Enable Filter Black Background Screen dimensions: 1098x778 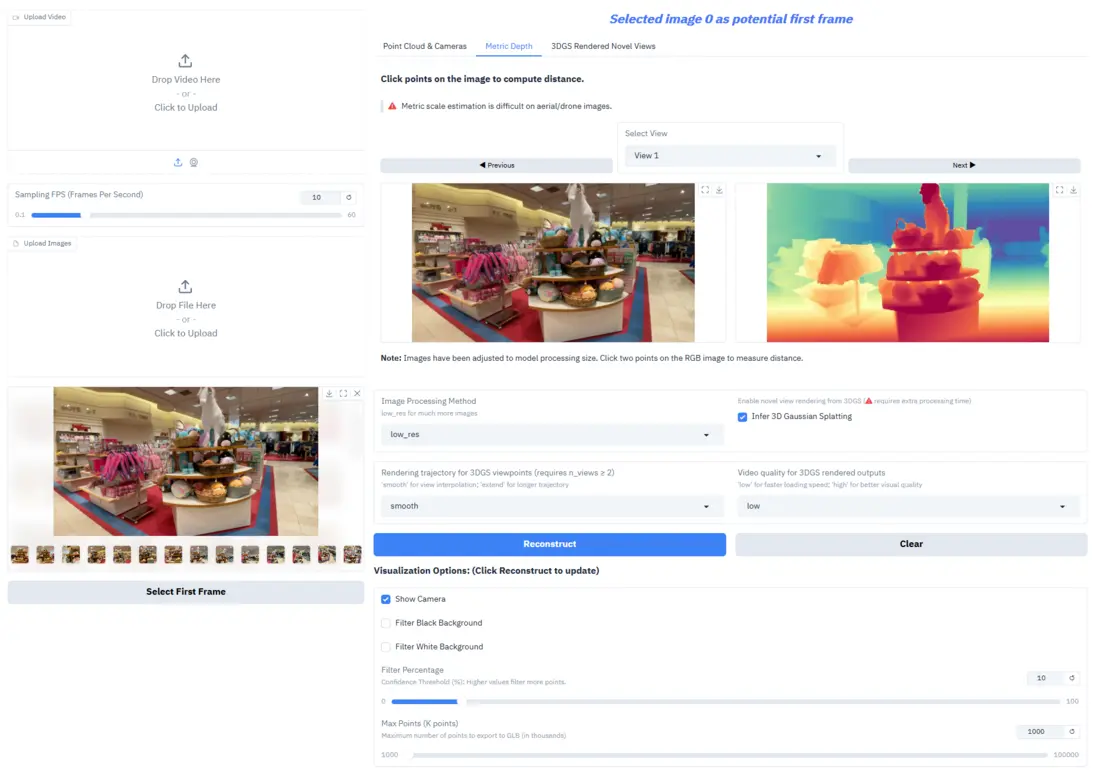click(x=386, y=623)
